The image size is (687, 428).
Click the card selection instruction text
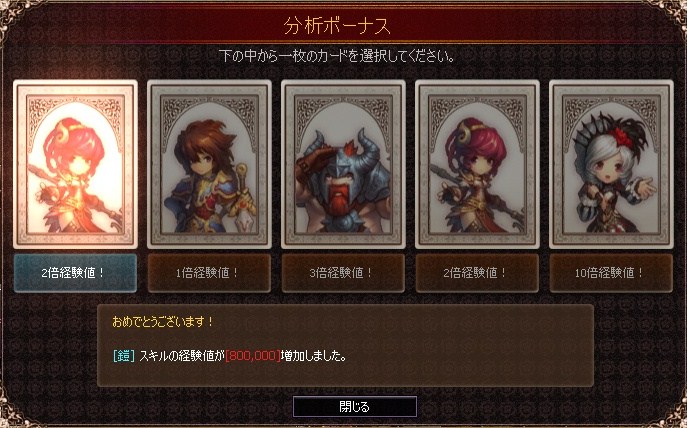[x=337, y=56]
